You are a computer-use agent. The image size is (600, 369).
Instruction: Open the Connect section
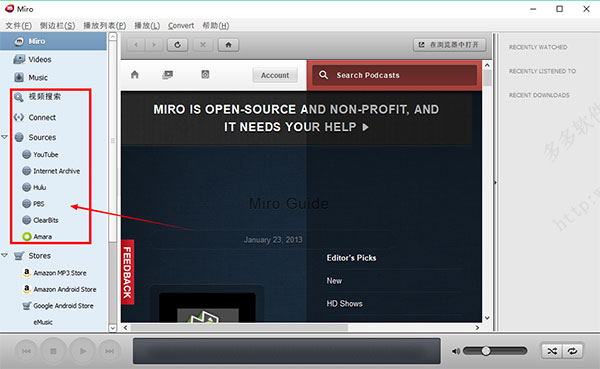42,117
